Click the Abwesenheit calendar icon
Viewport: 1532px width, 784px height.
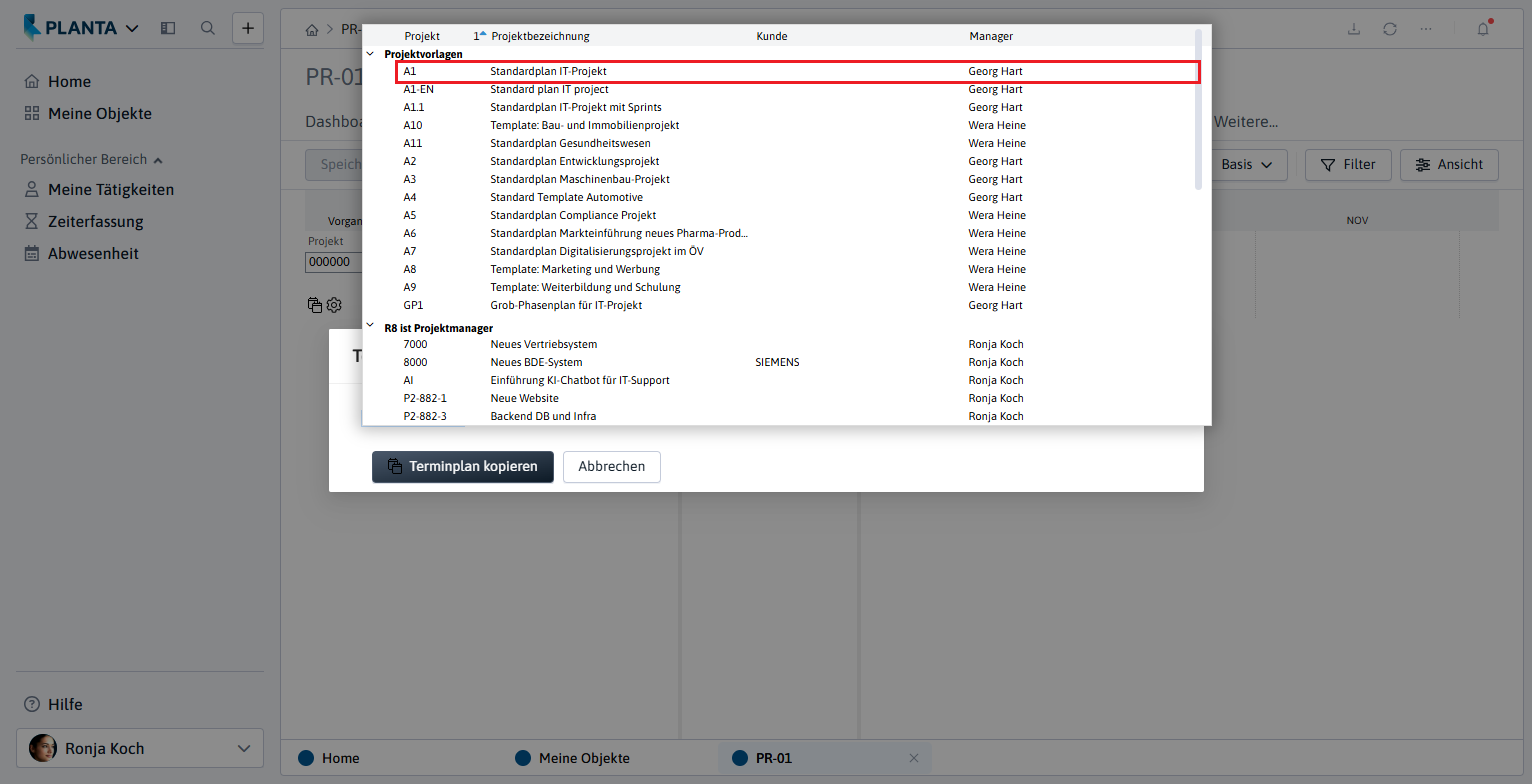tap(32, 254)
